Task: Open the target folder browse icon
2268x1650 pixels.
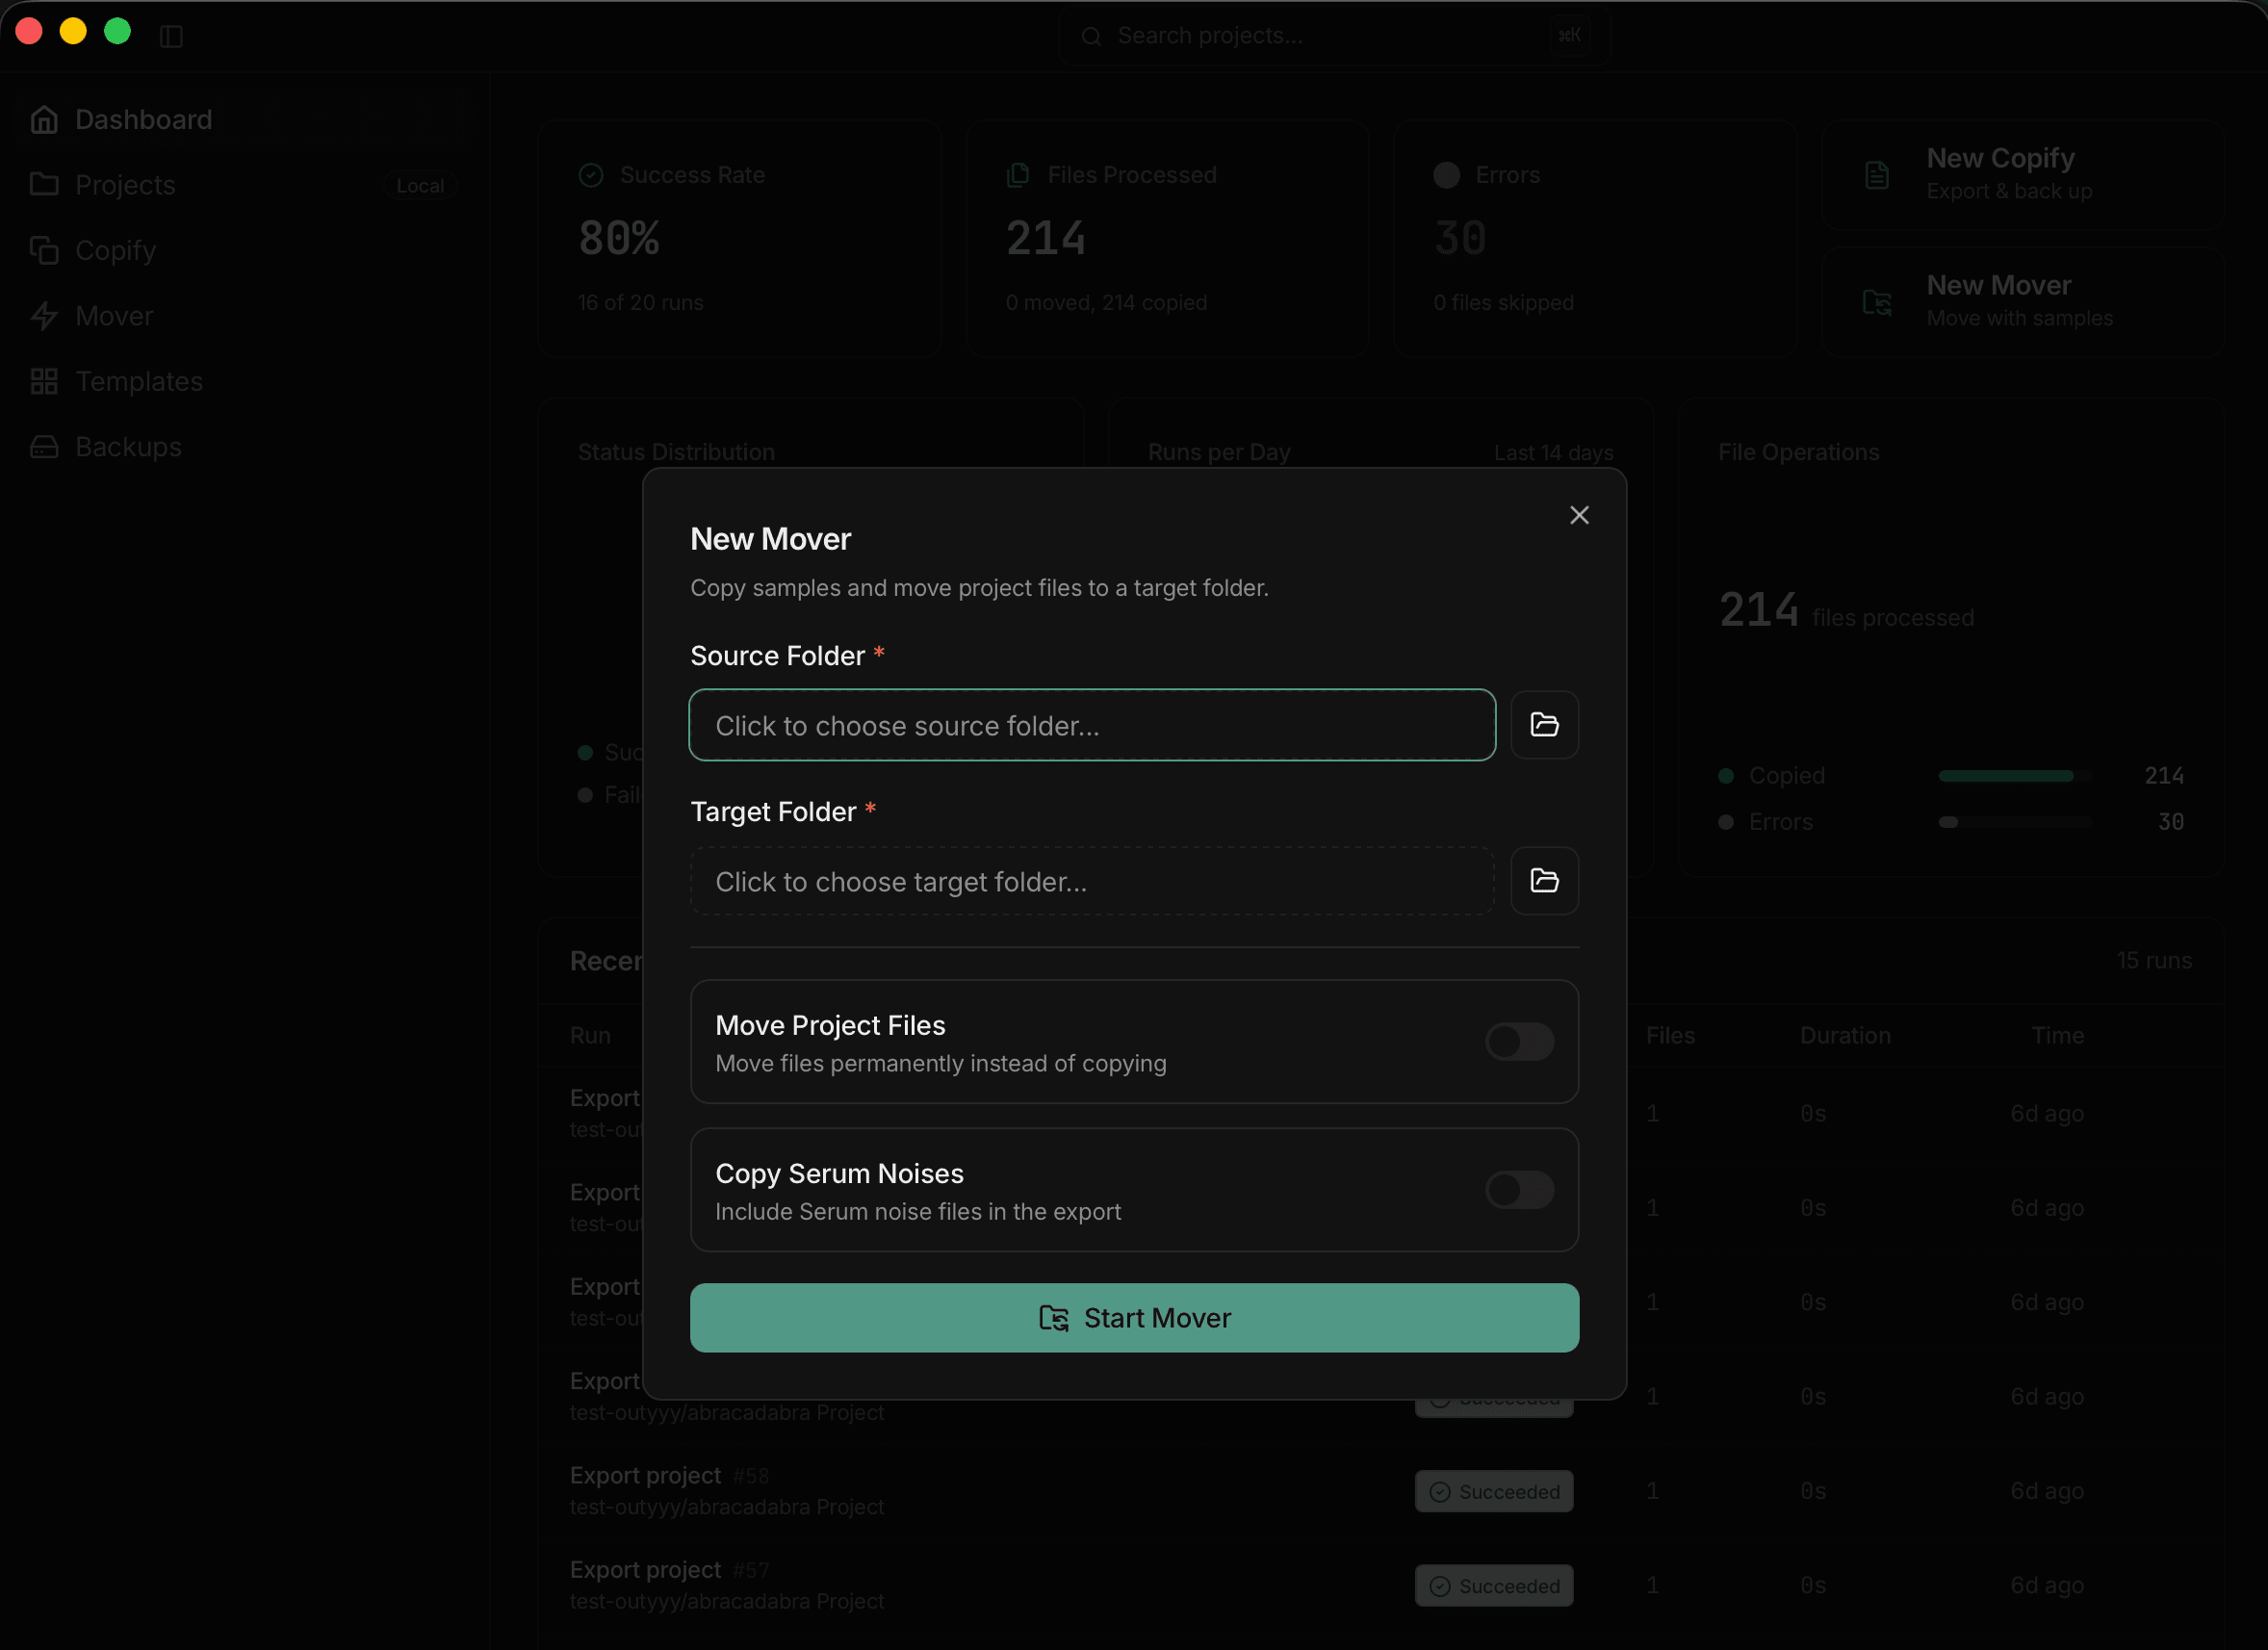Action: click(1543, 880)
